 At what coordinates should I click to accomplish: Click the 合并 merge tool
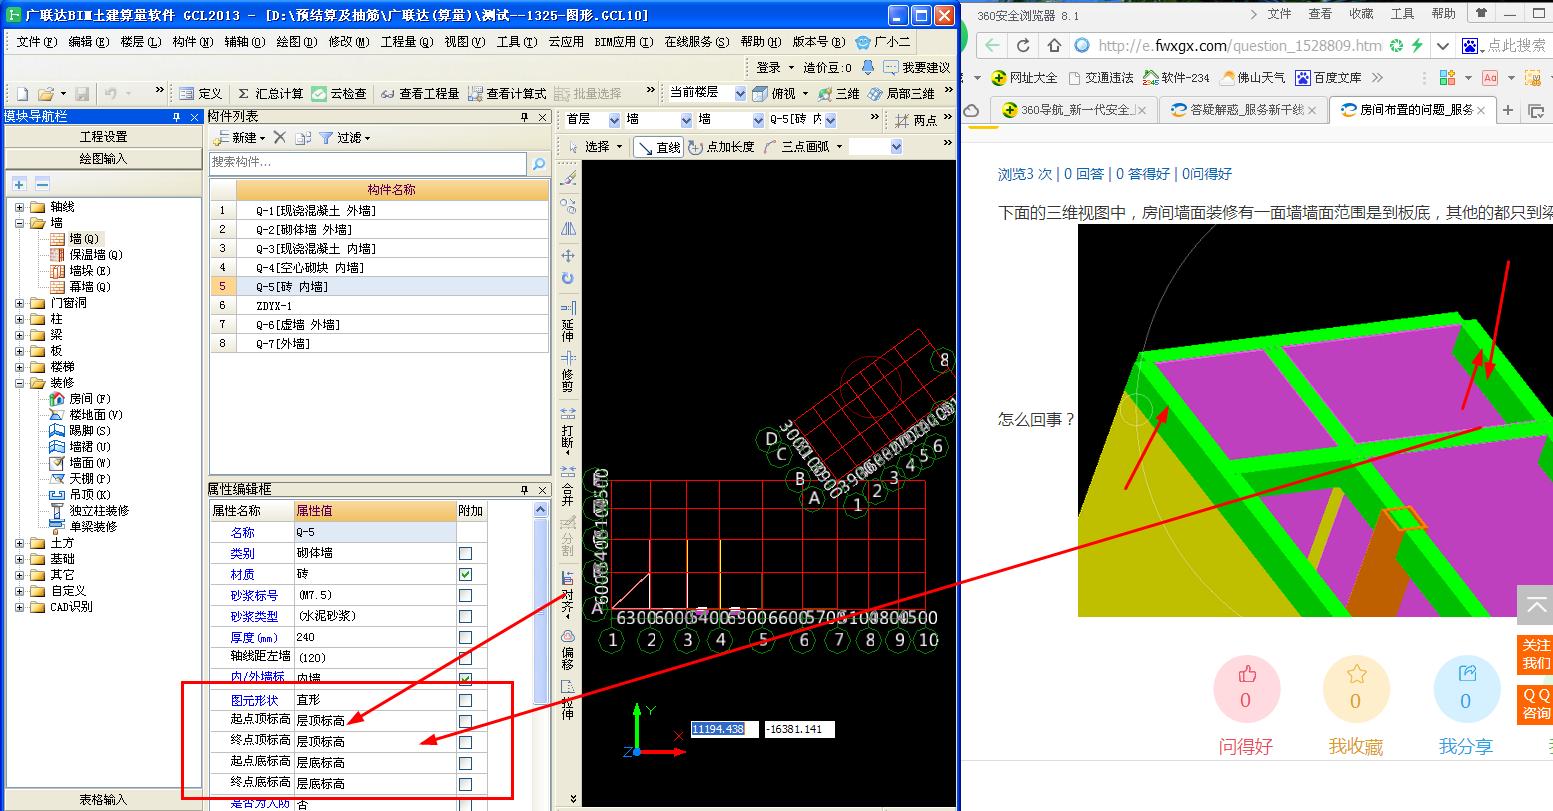(x=568, y=484)
